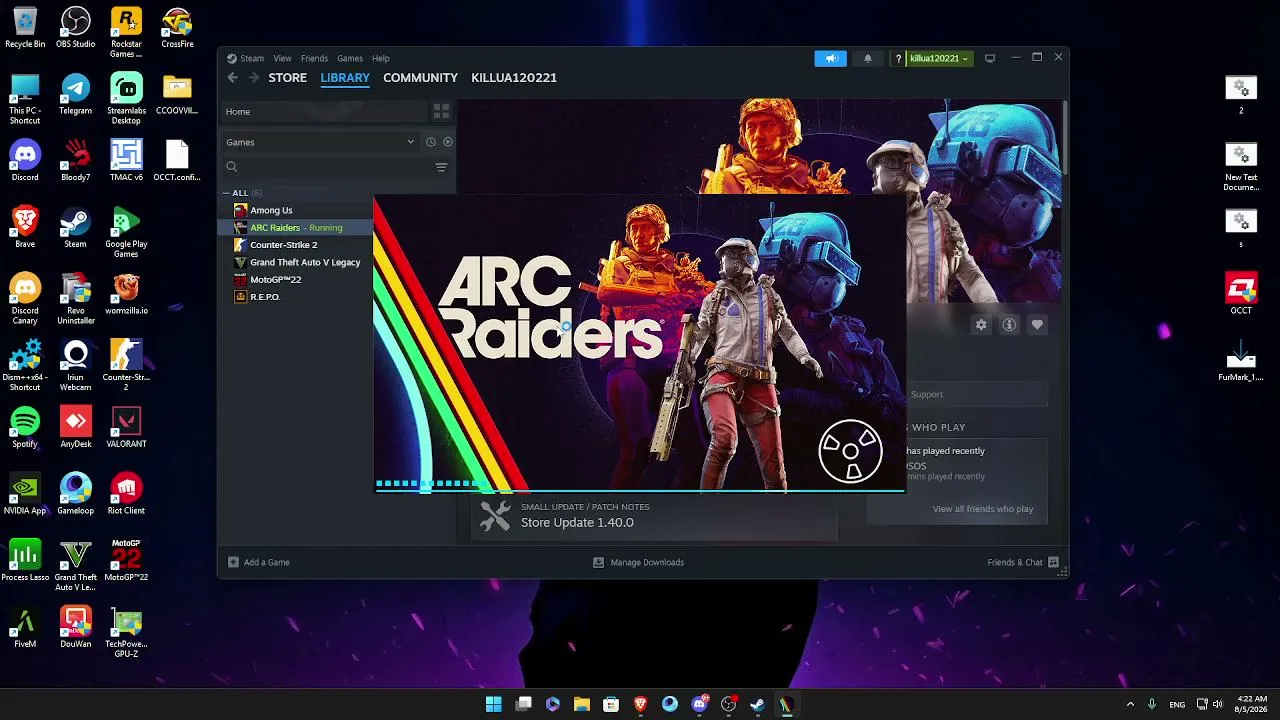Click the Manage Downloads link
The height and width of the screenshot is (720, 1280).
(647, 562)
